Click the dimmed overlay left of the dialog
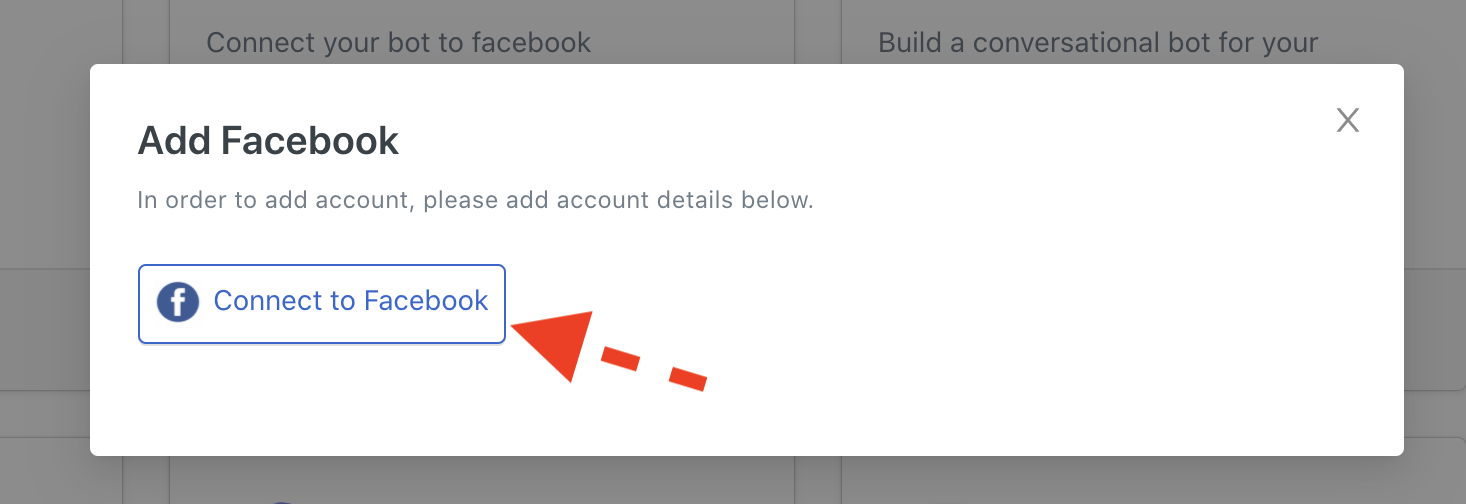Screen dimensions: 1466x504 (45, 250)
